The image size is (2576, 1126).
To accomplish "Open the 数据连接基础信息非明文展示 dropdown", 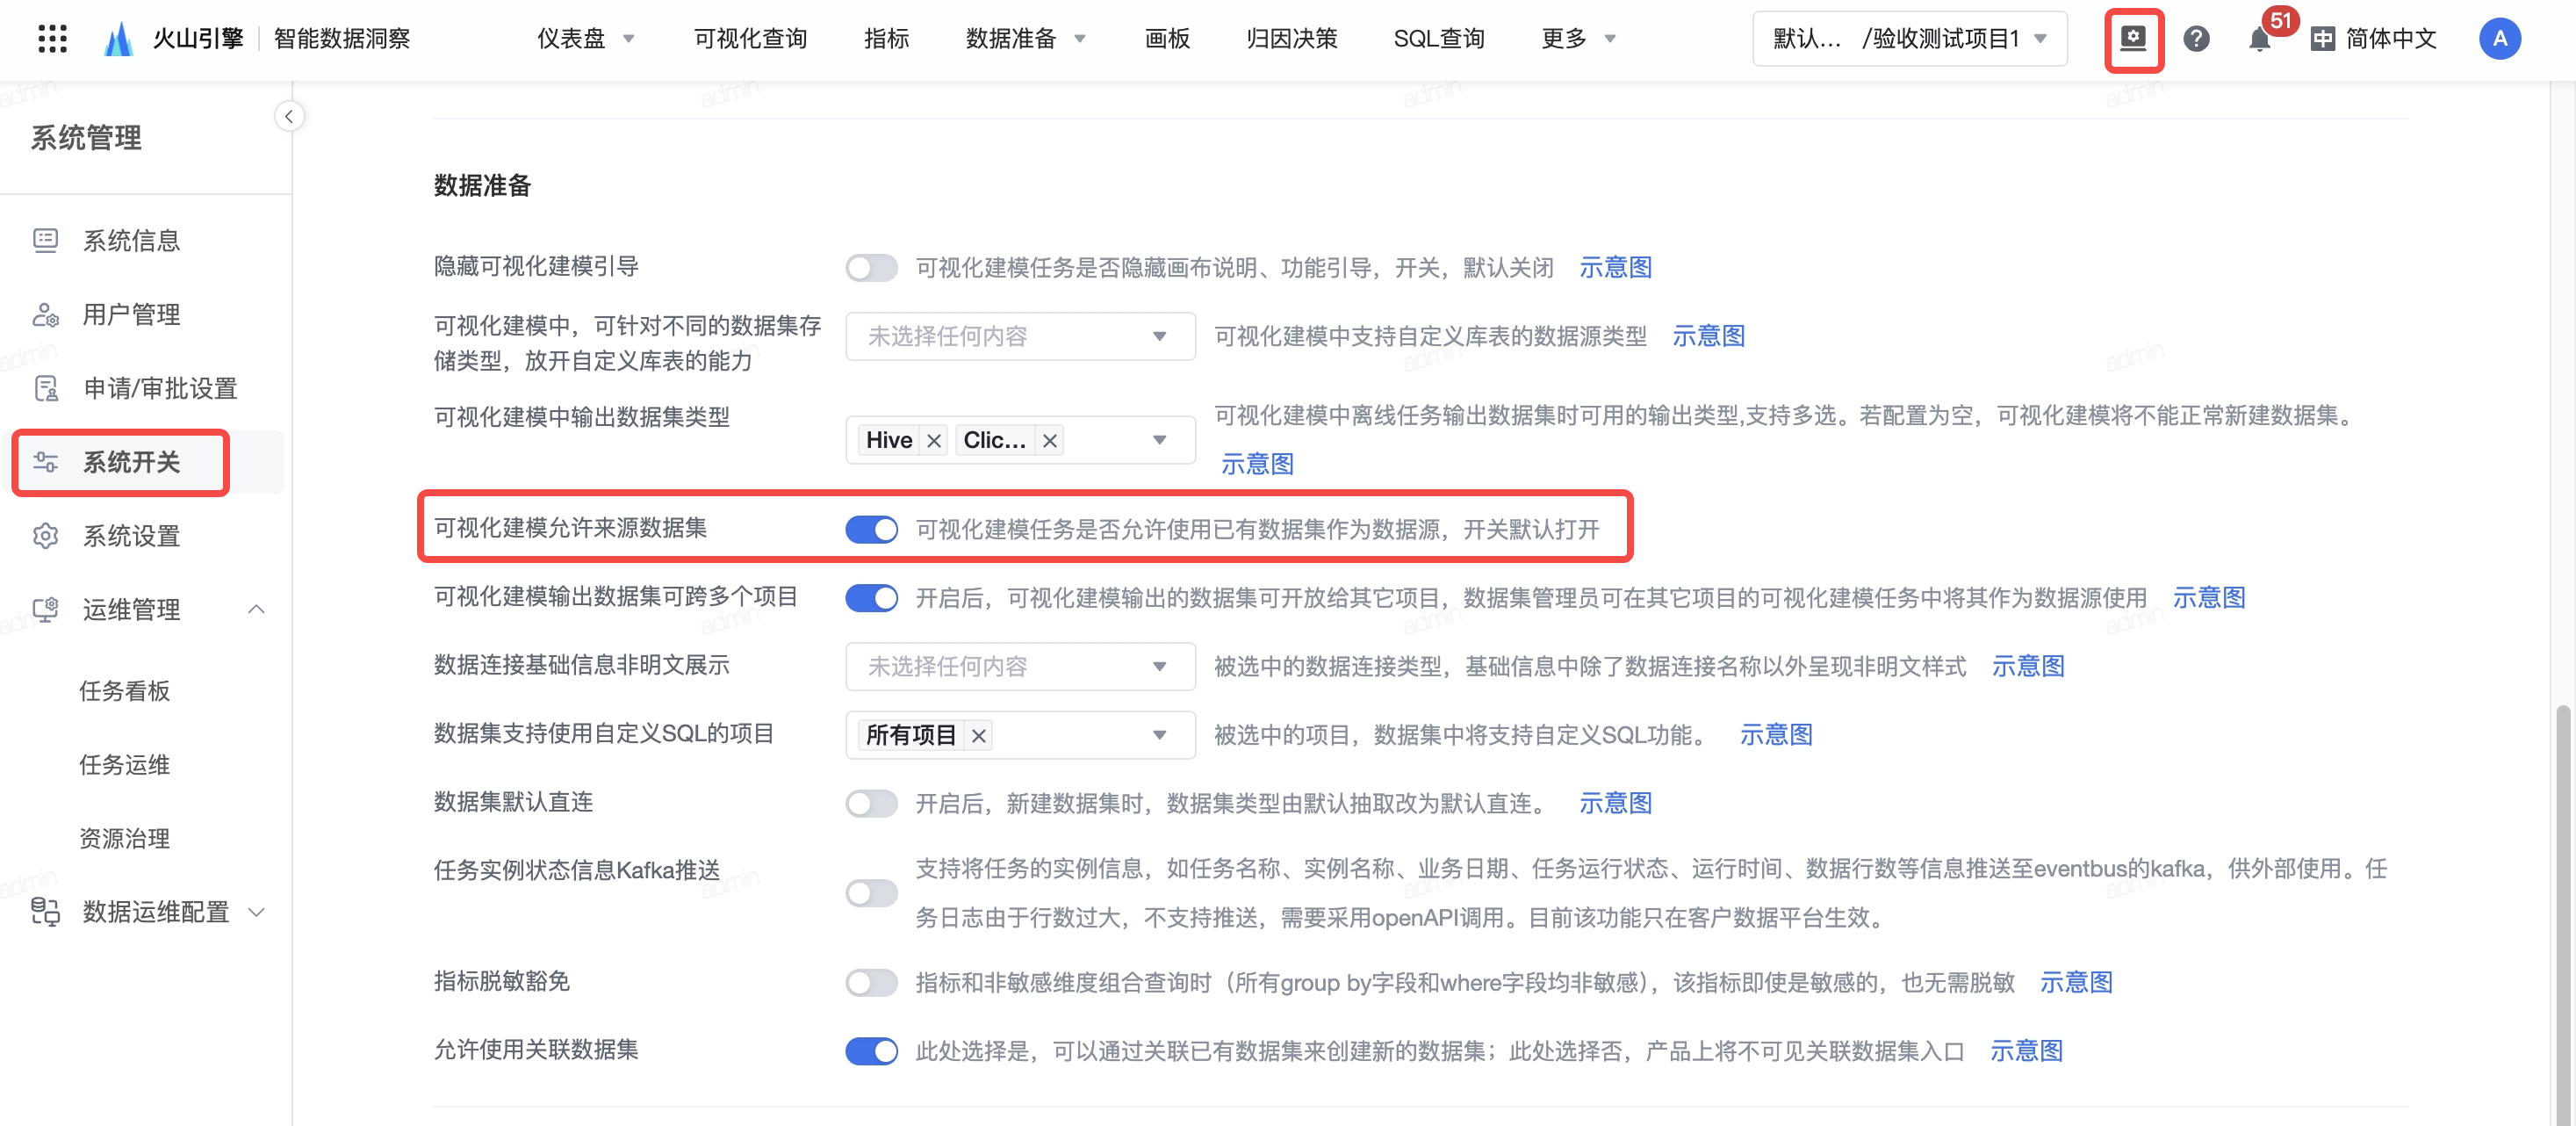I will (1019, 667).
